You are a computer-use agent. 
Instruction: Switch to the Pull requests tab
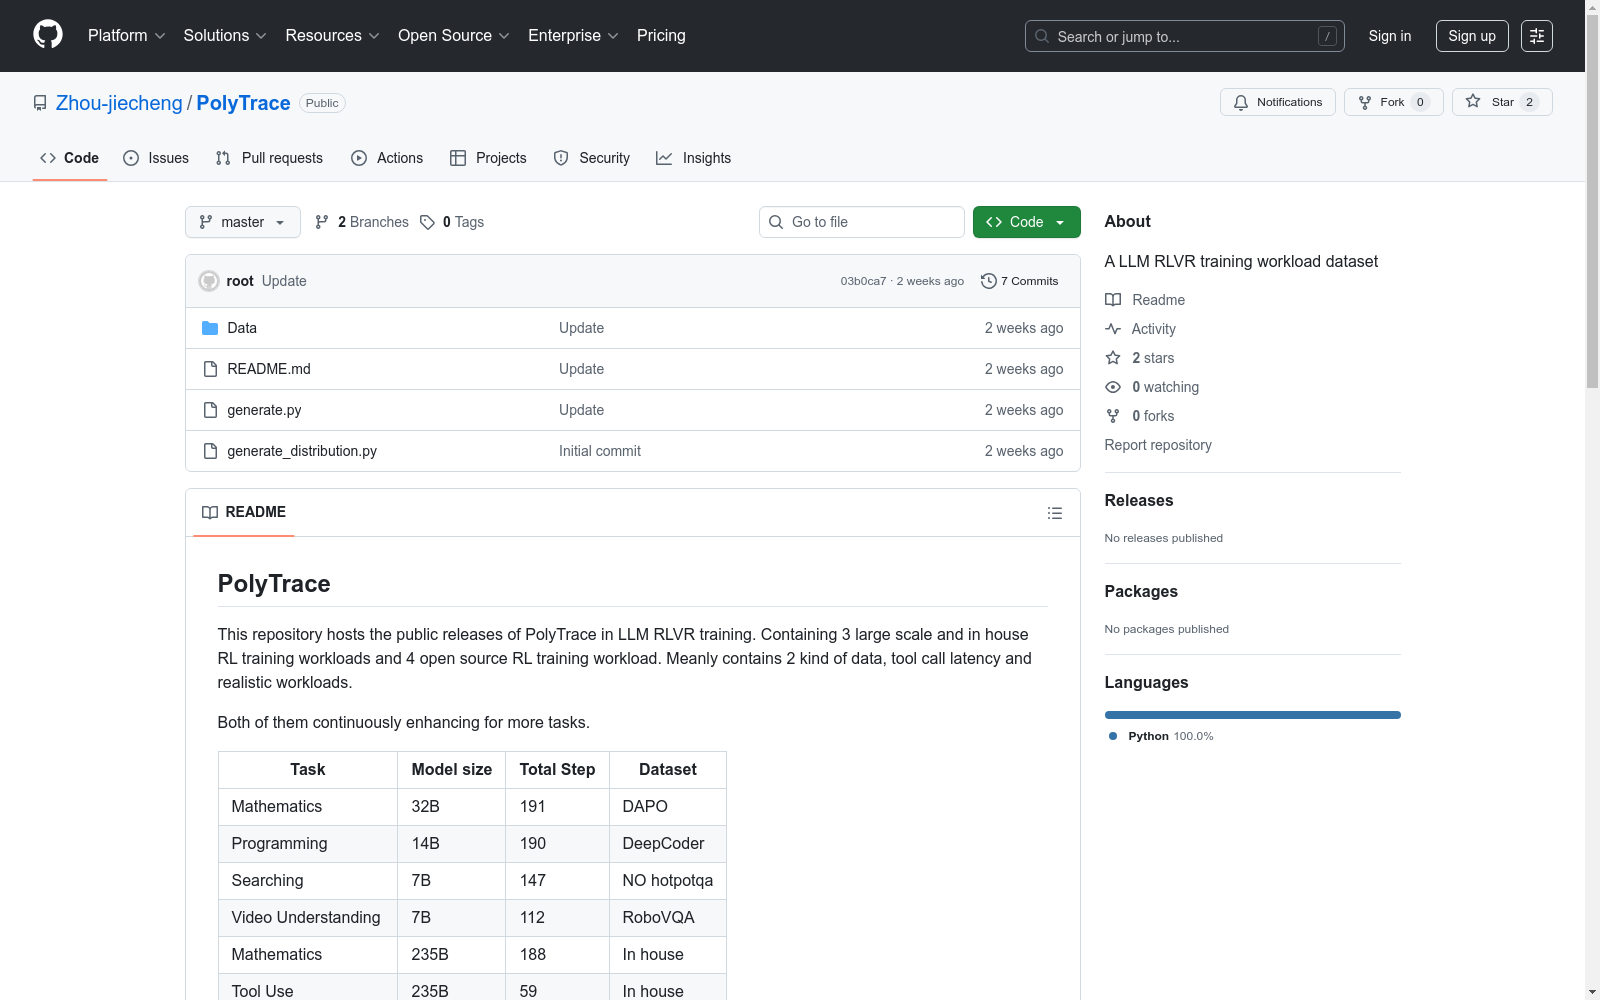(269, 158)
